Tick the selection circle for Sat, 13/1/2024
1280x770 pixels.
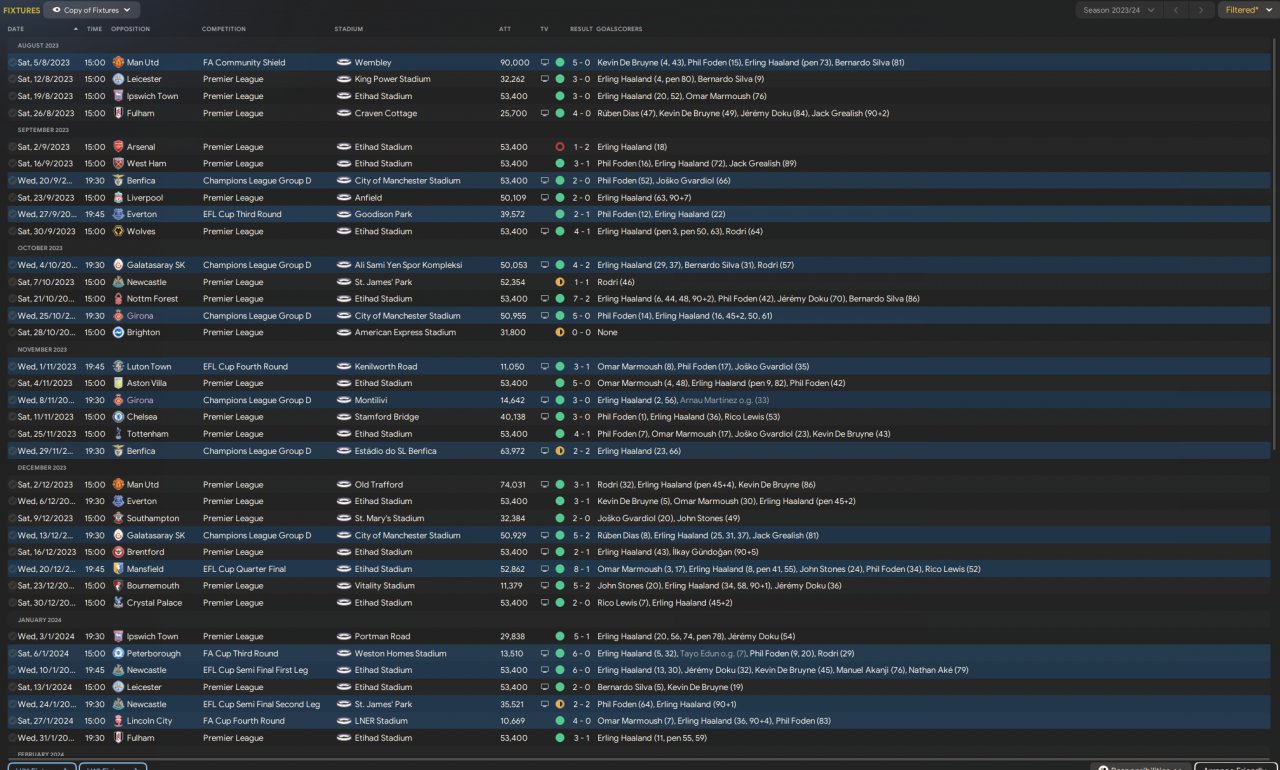(x=12, y=688)
